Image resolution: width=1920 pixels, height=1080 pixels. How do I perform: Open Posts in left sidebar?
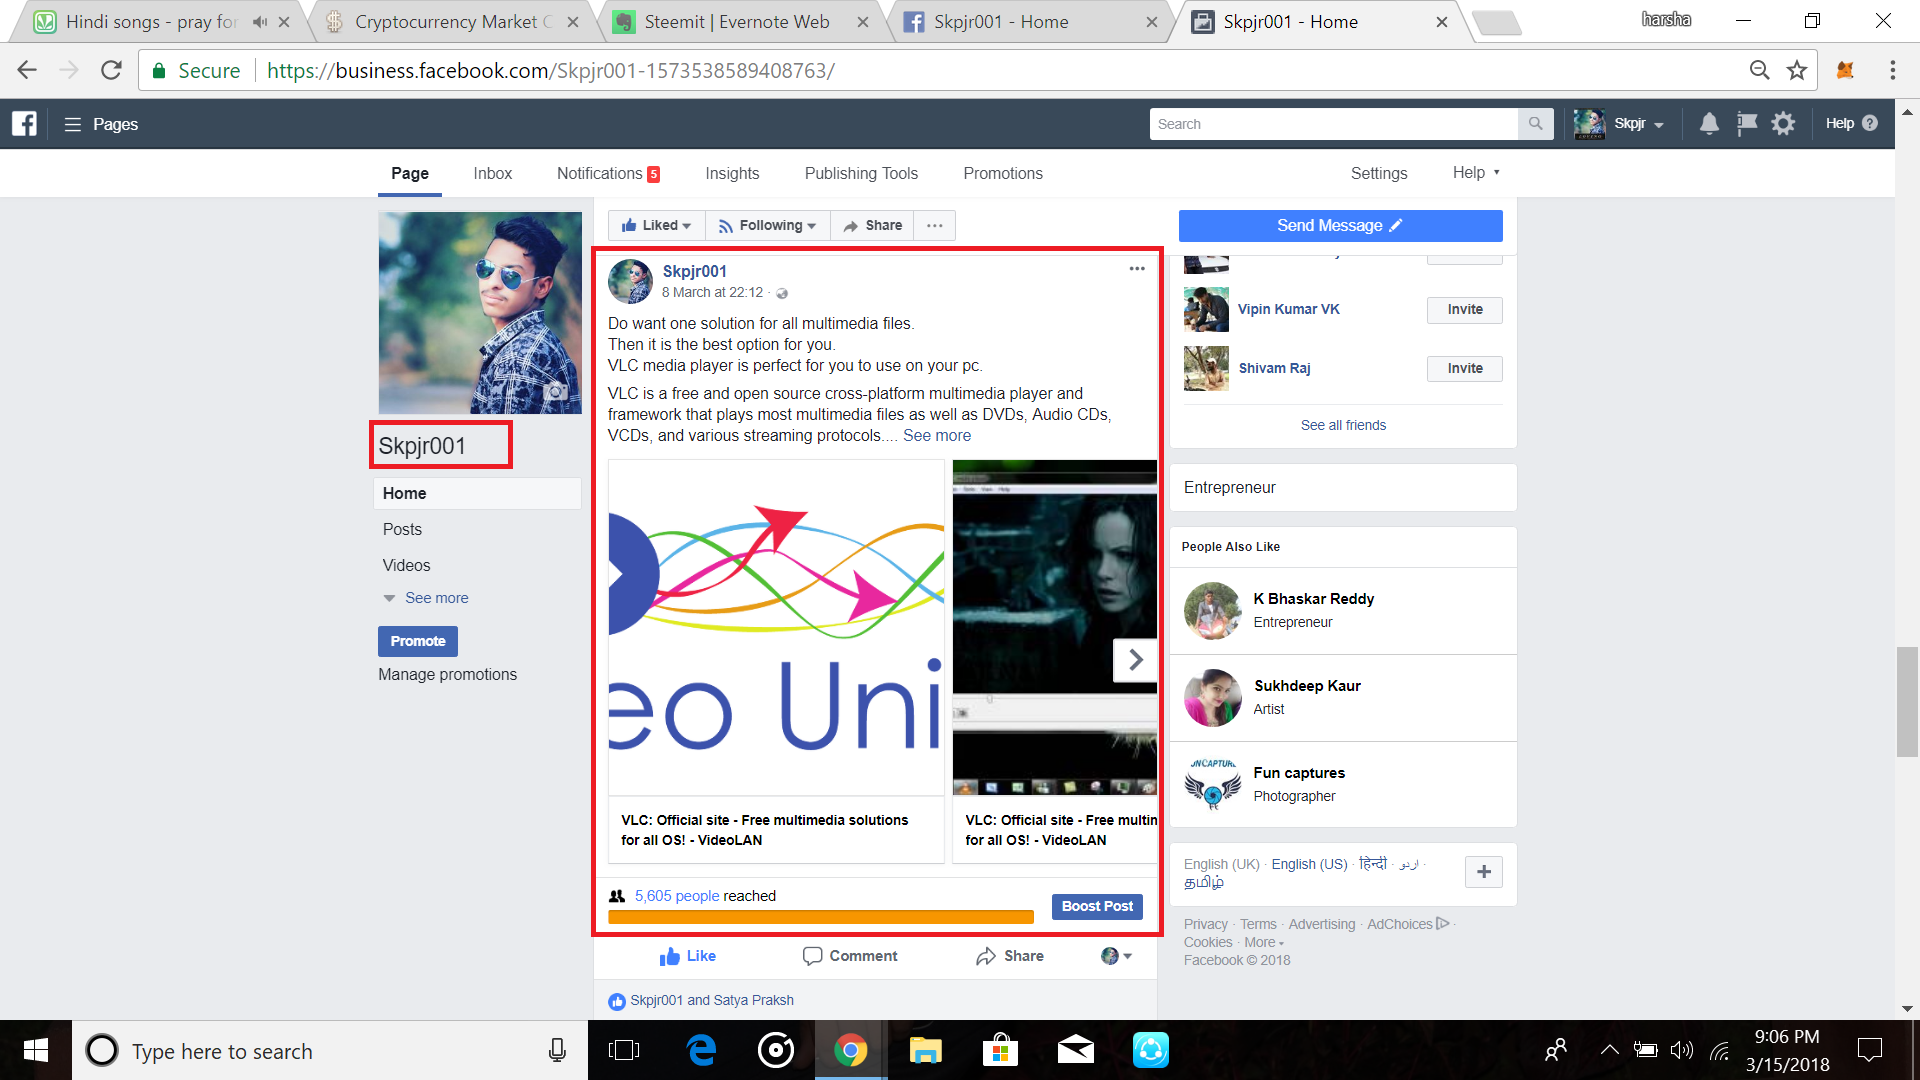point(402,530)
